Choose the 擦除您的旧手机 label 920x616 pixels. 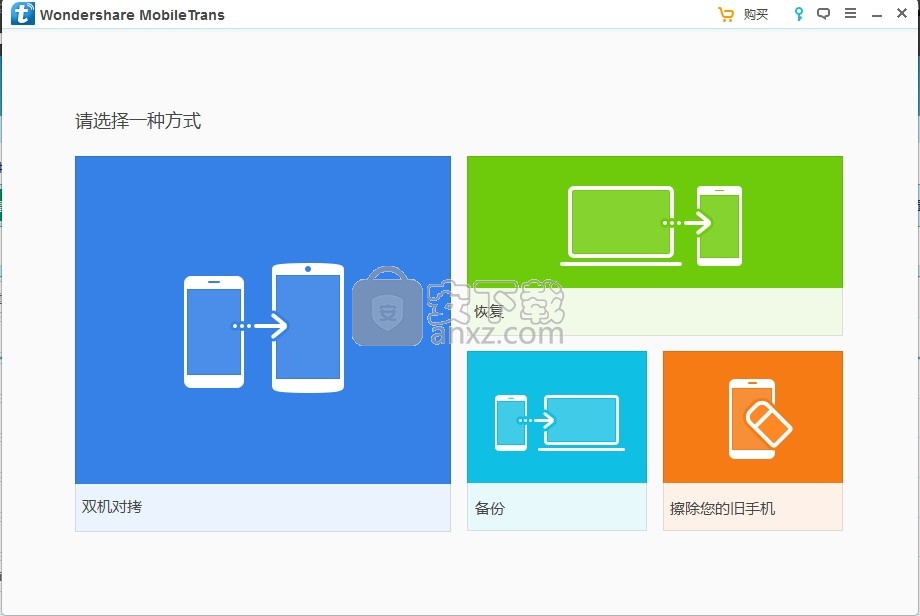coord(722,508)
